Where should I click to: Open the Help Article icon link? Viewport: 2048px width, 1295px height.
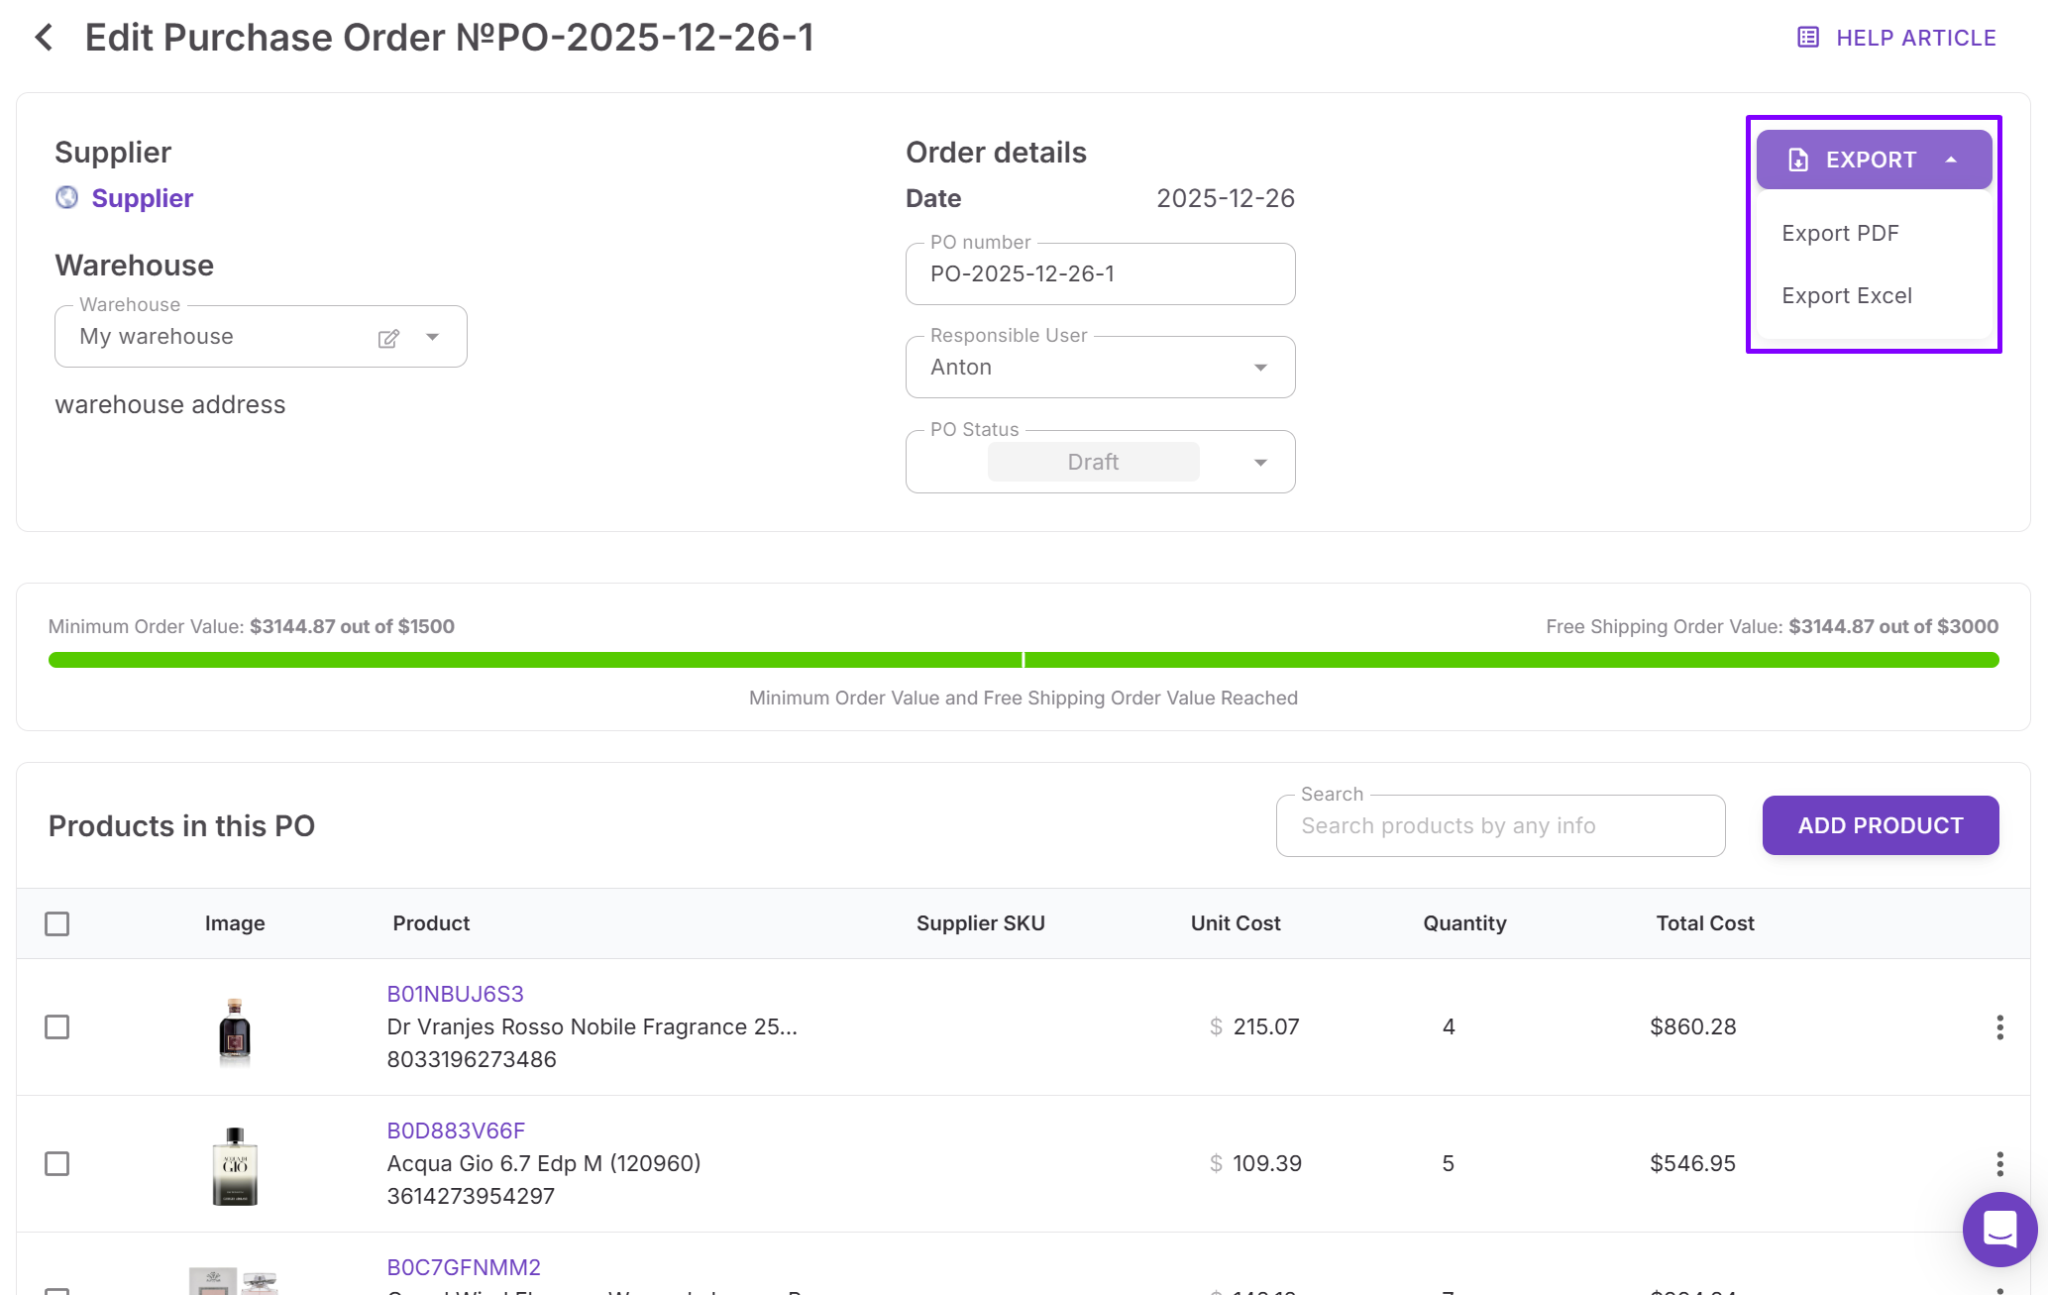pos(1807,38)
